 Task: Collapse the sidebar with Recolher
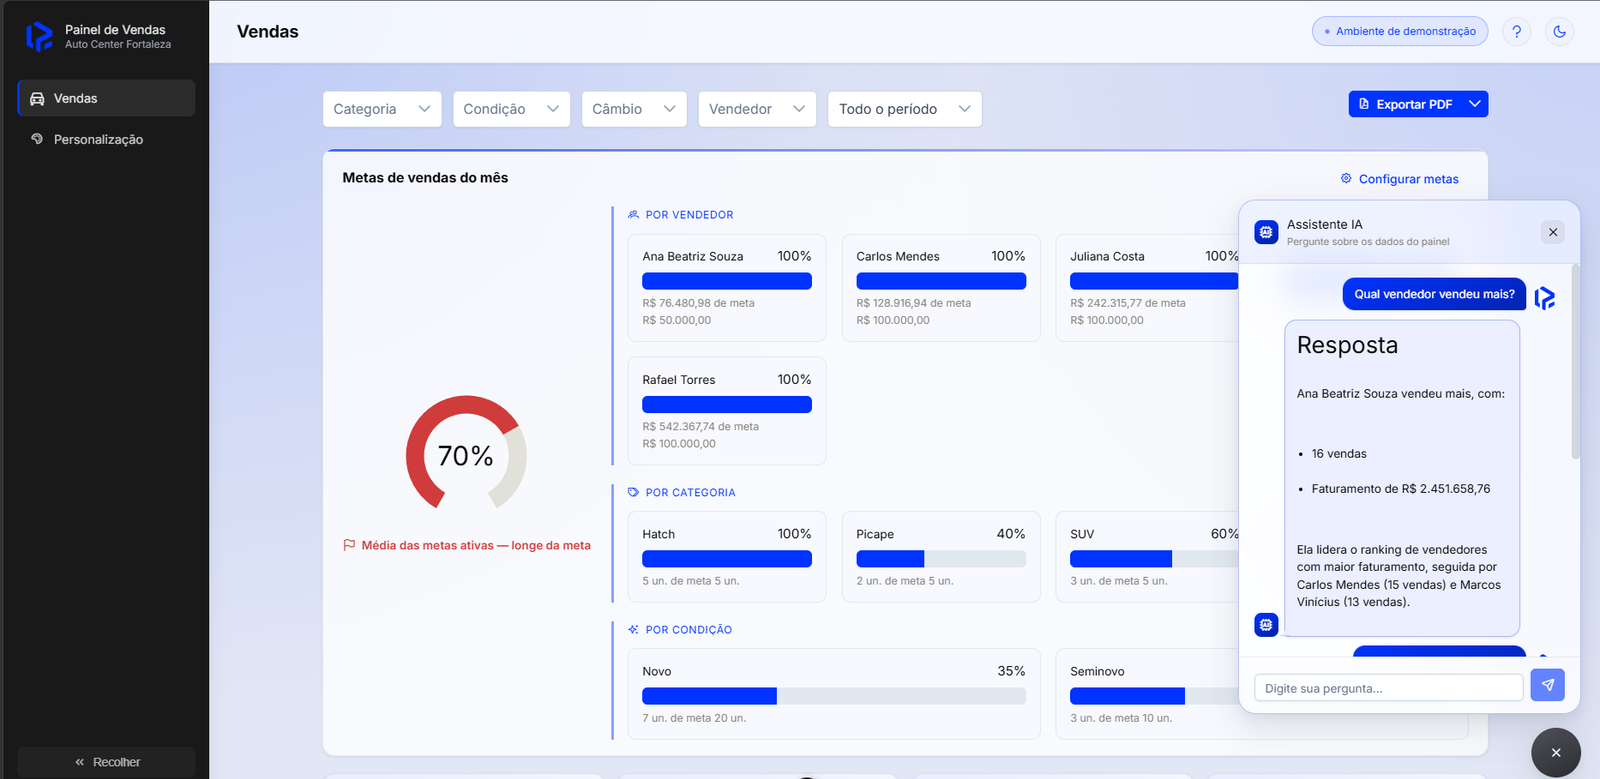tap(106, 762)
